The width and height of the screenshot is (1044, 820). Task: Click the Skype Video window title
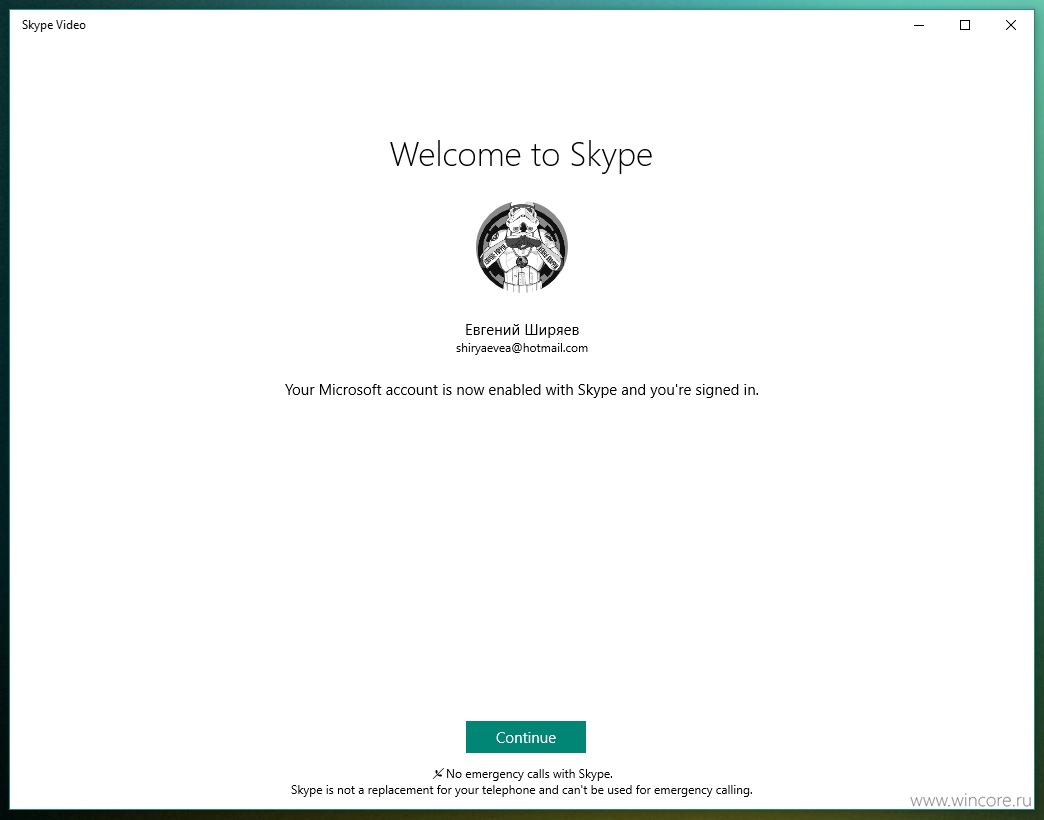coord(54,25)
